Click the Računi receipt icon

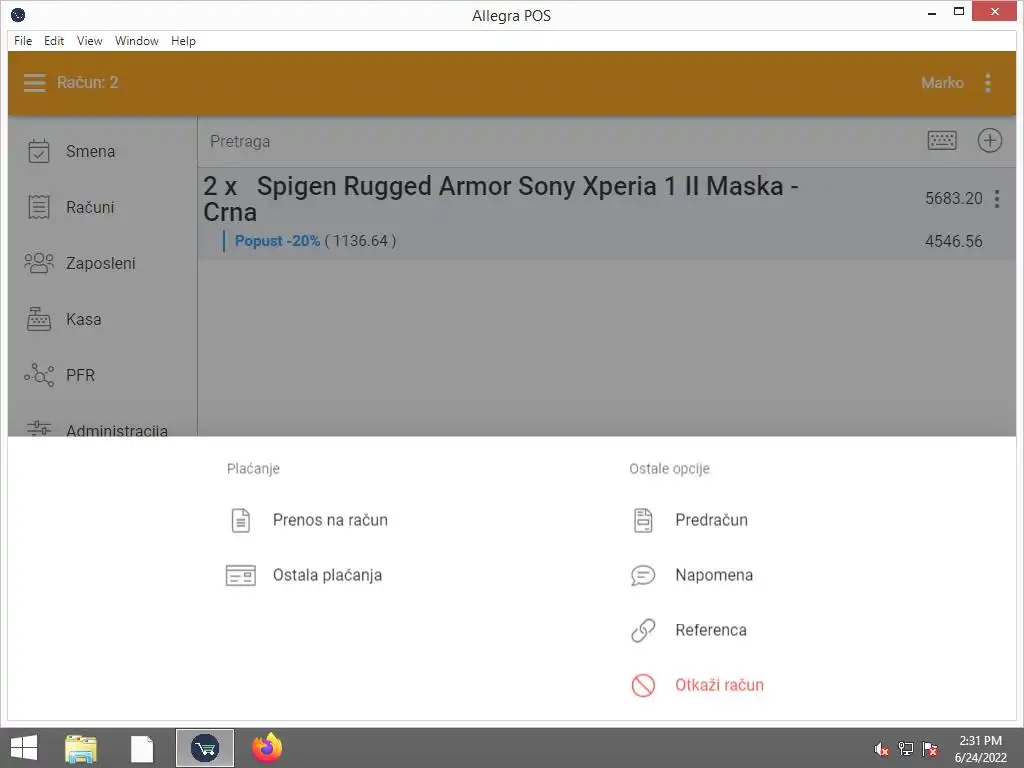(39, 207)
